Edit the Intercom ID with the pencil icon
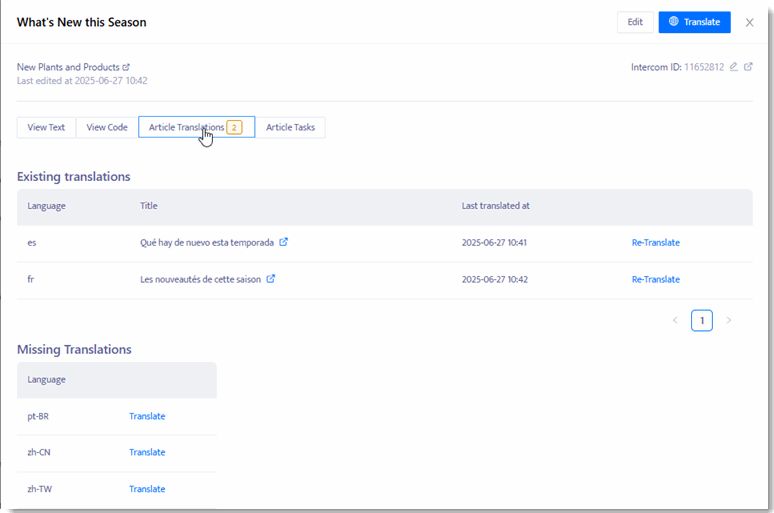This screenshot has width=774, height=513. [734, 67]
